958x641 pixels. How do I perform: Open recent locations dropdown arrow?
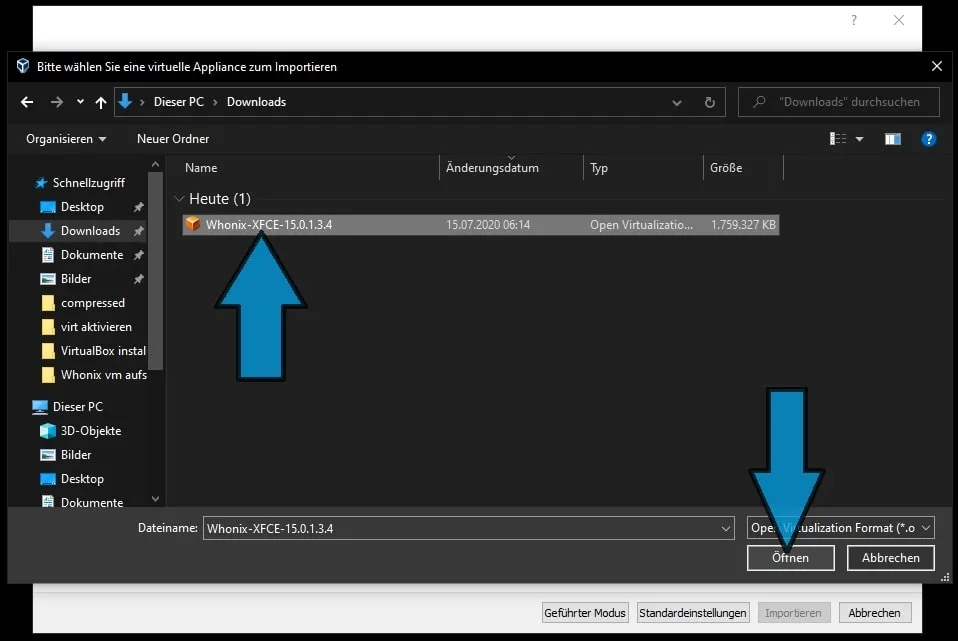click(x=80, y=102)
